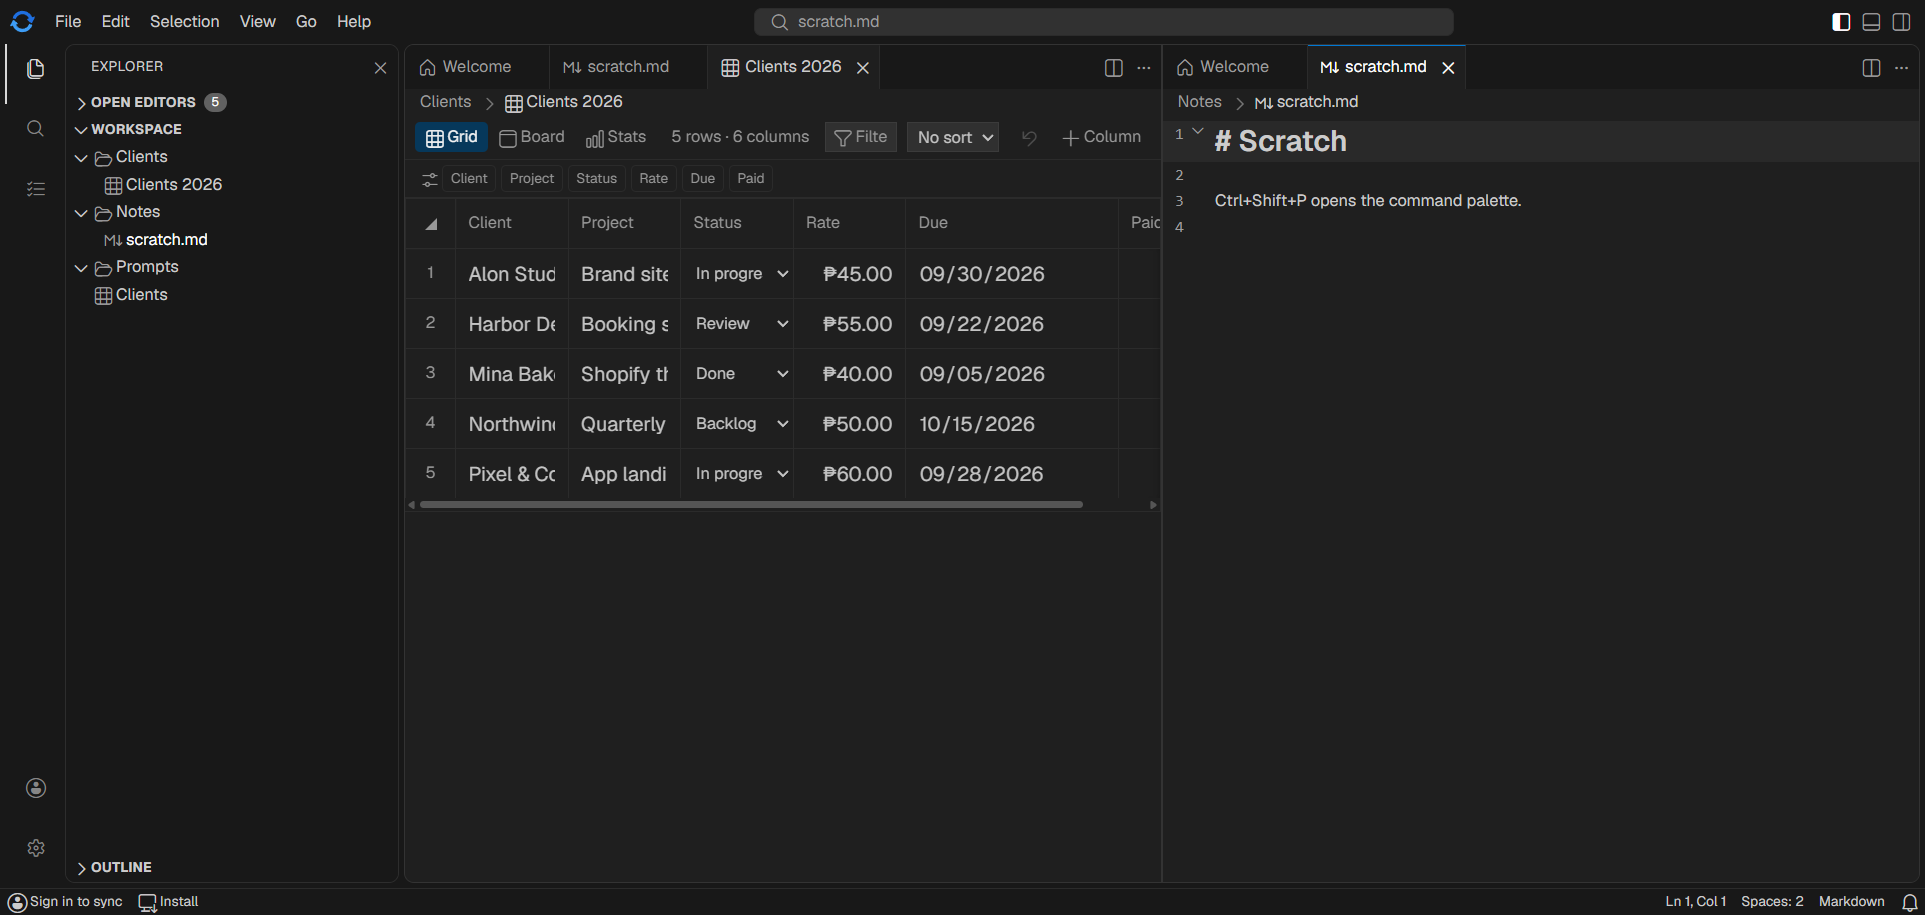
Task: Open more actions for left editor group
Action: click(x=1144, y=68)
